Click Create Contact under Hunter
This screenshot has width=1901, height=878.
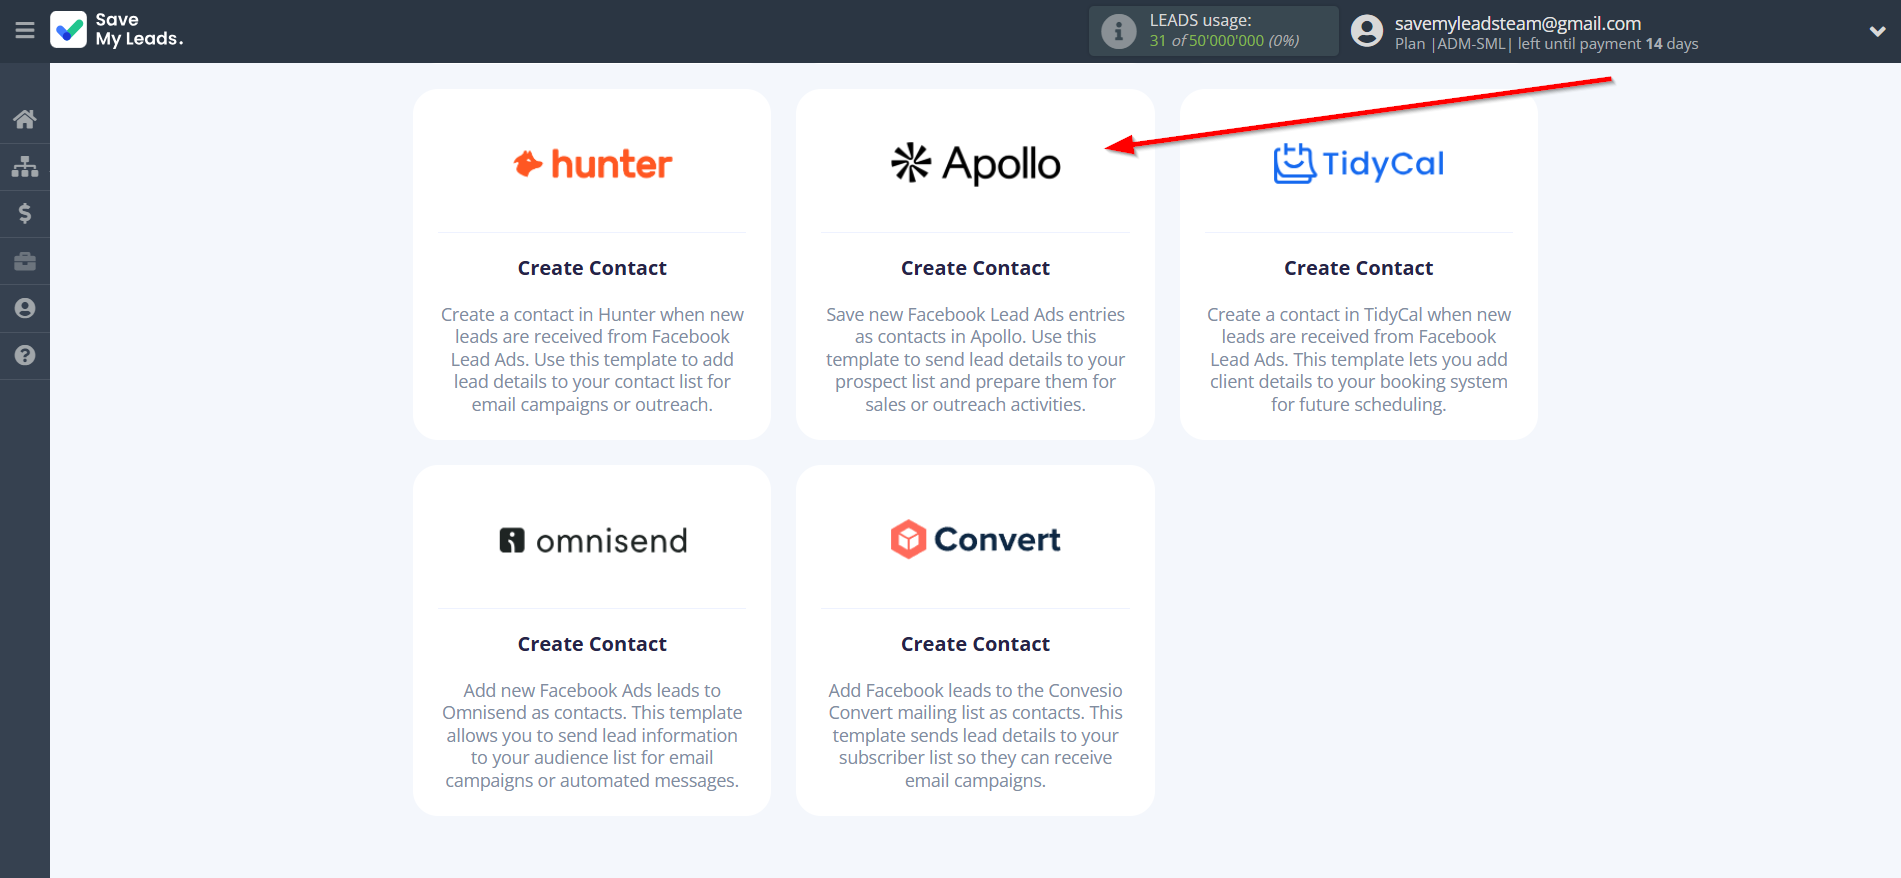(x=592, y=268)
